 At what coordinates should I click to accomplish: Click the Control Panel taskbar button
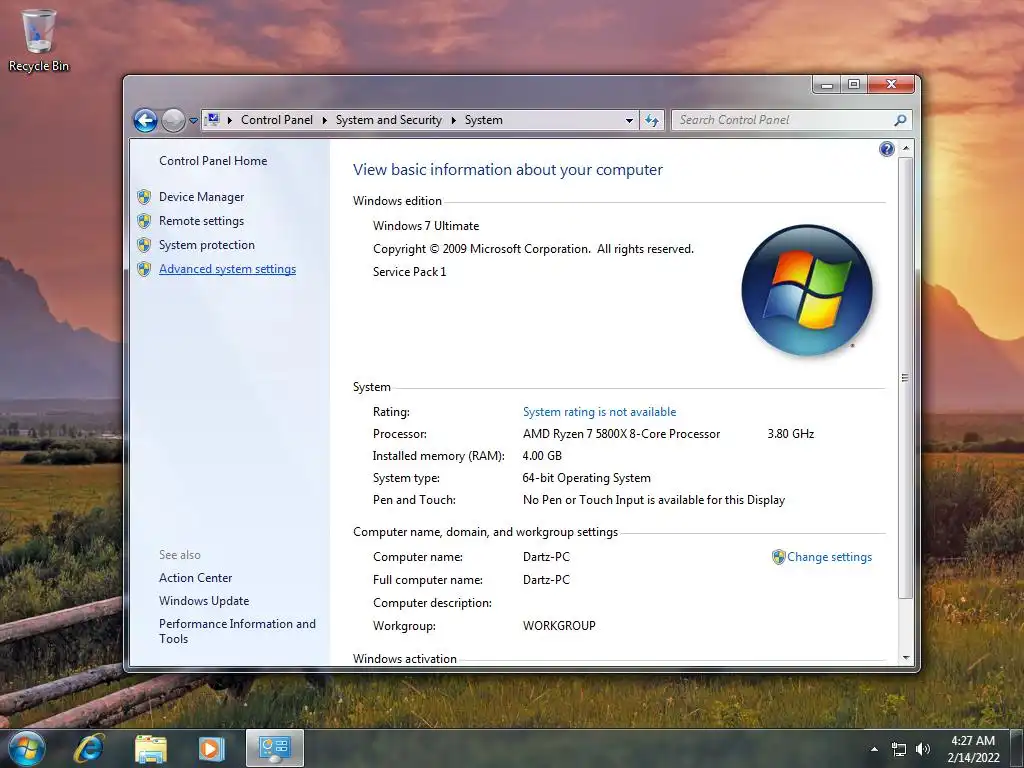[274, 748]
